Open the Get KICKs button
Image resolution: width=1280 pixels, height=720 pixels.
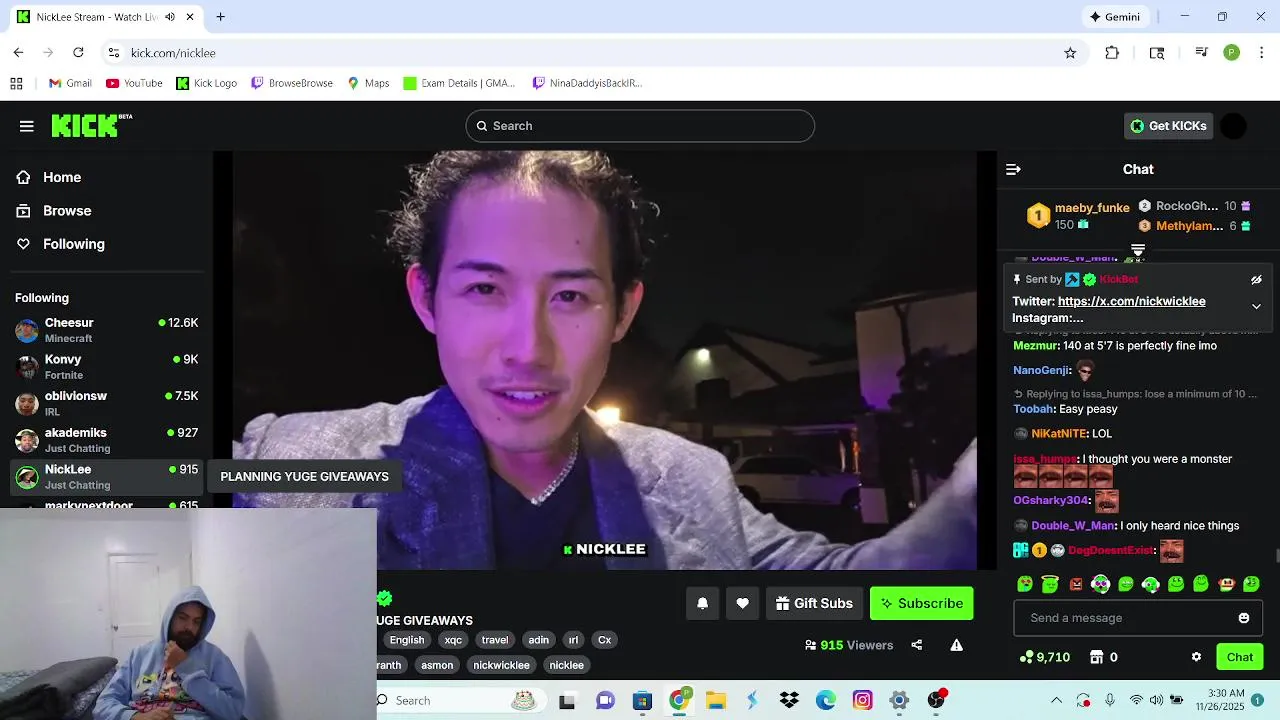pos(1168,126)
